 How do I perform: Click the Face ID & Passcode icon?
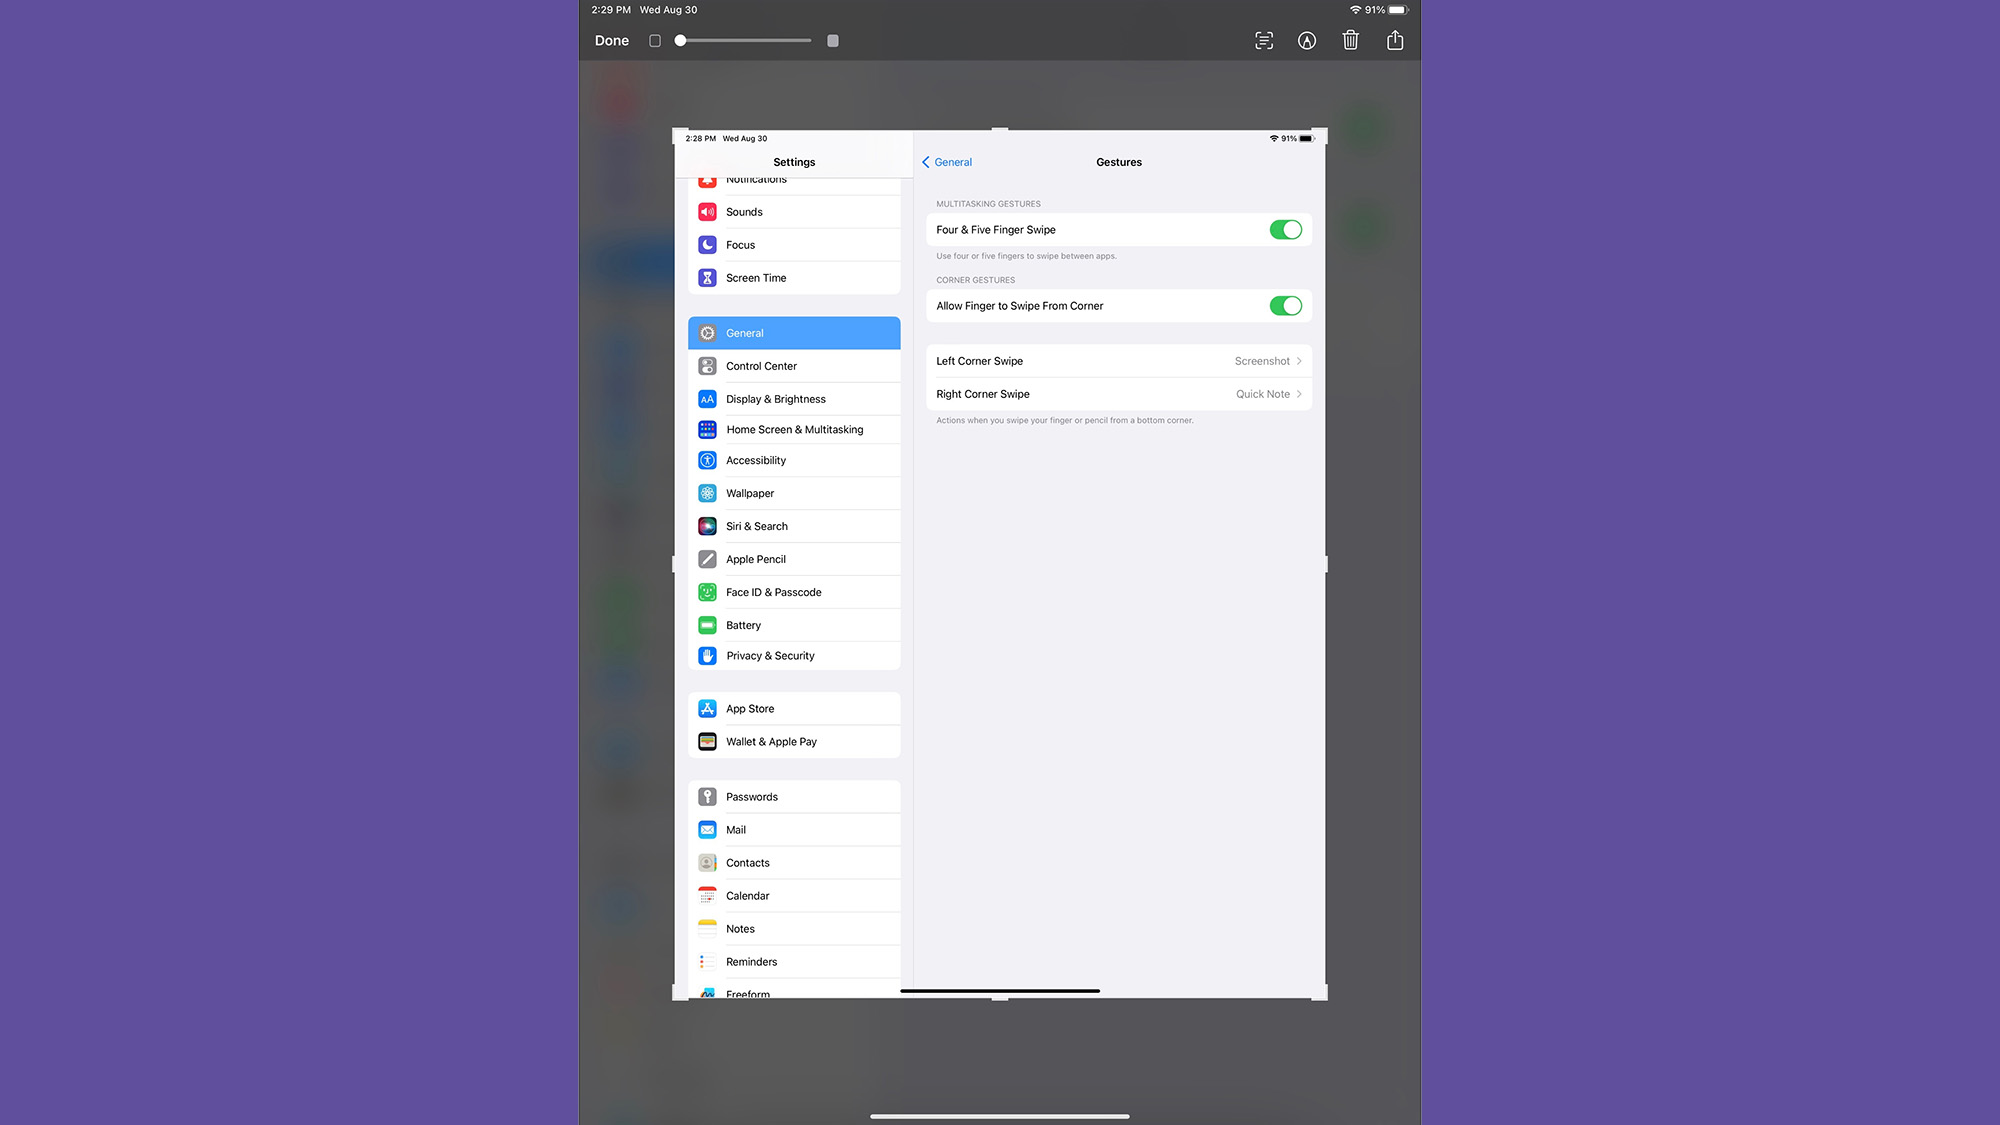pos(707,592)
